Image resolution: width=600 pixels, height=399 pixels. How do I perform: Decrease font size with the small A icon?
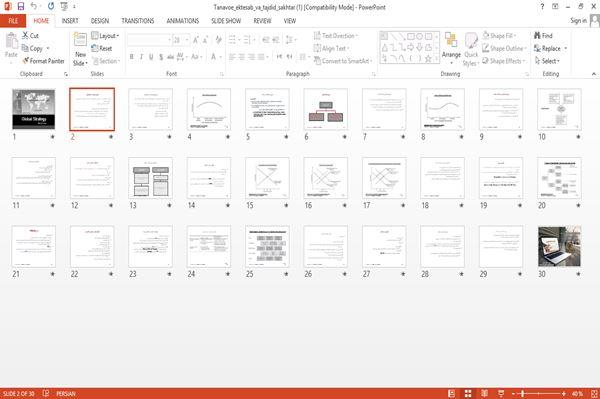coord(205,40)
